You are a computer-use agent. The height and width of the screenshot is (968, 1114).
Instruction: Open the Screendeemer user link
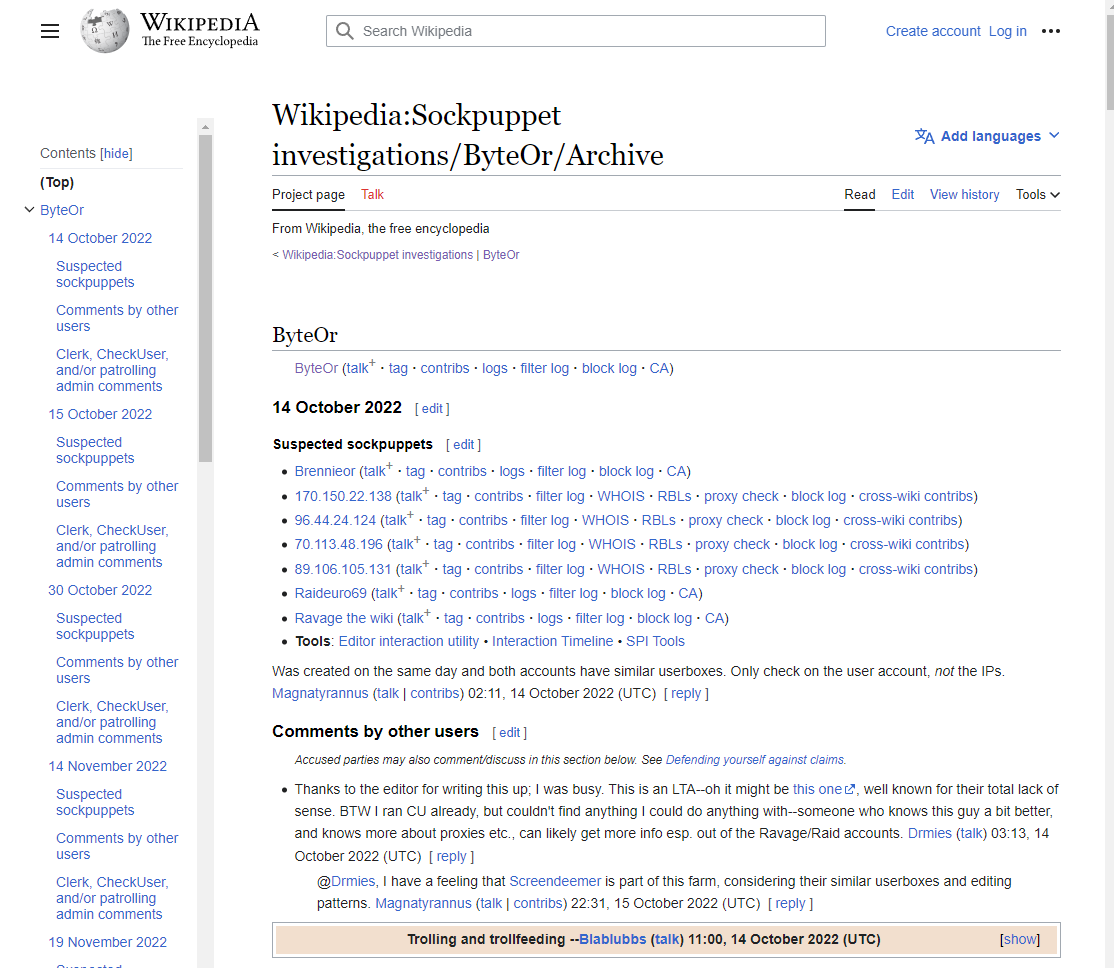[x=555, y=881]
